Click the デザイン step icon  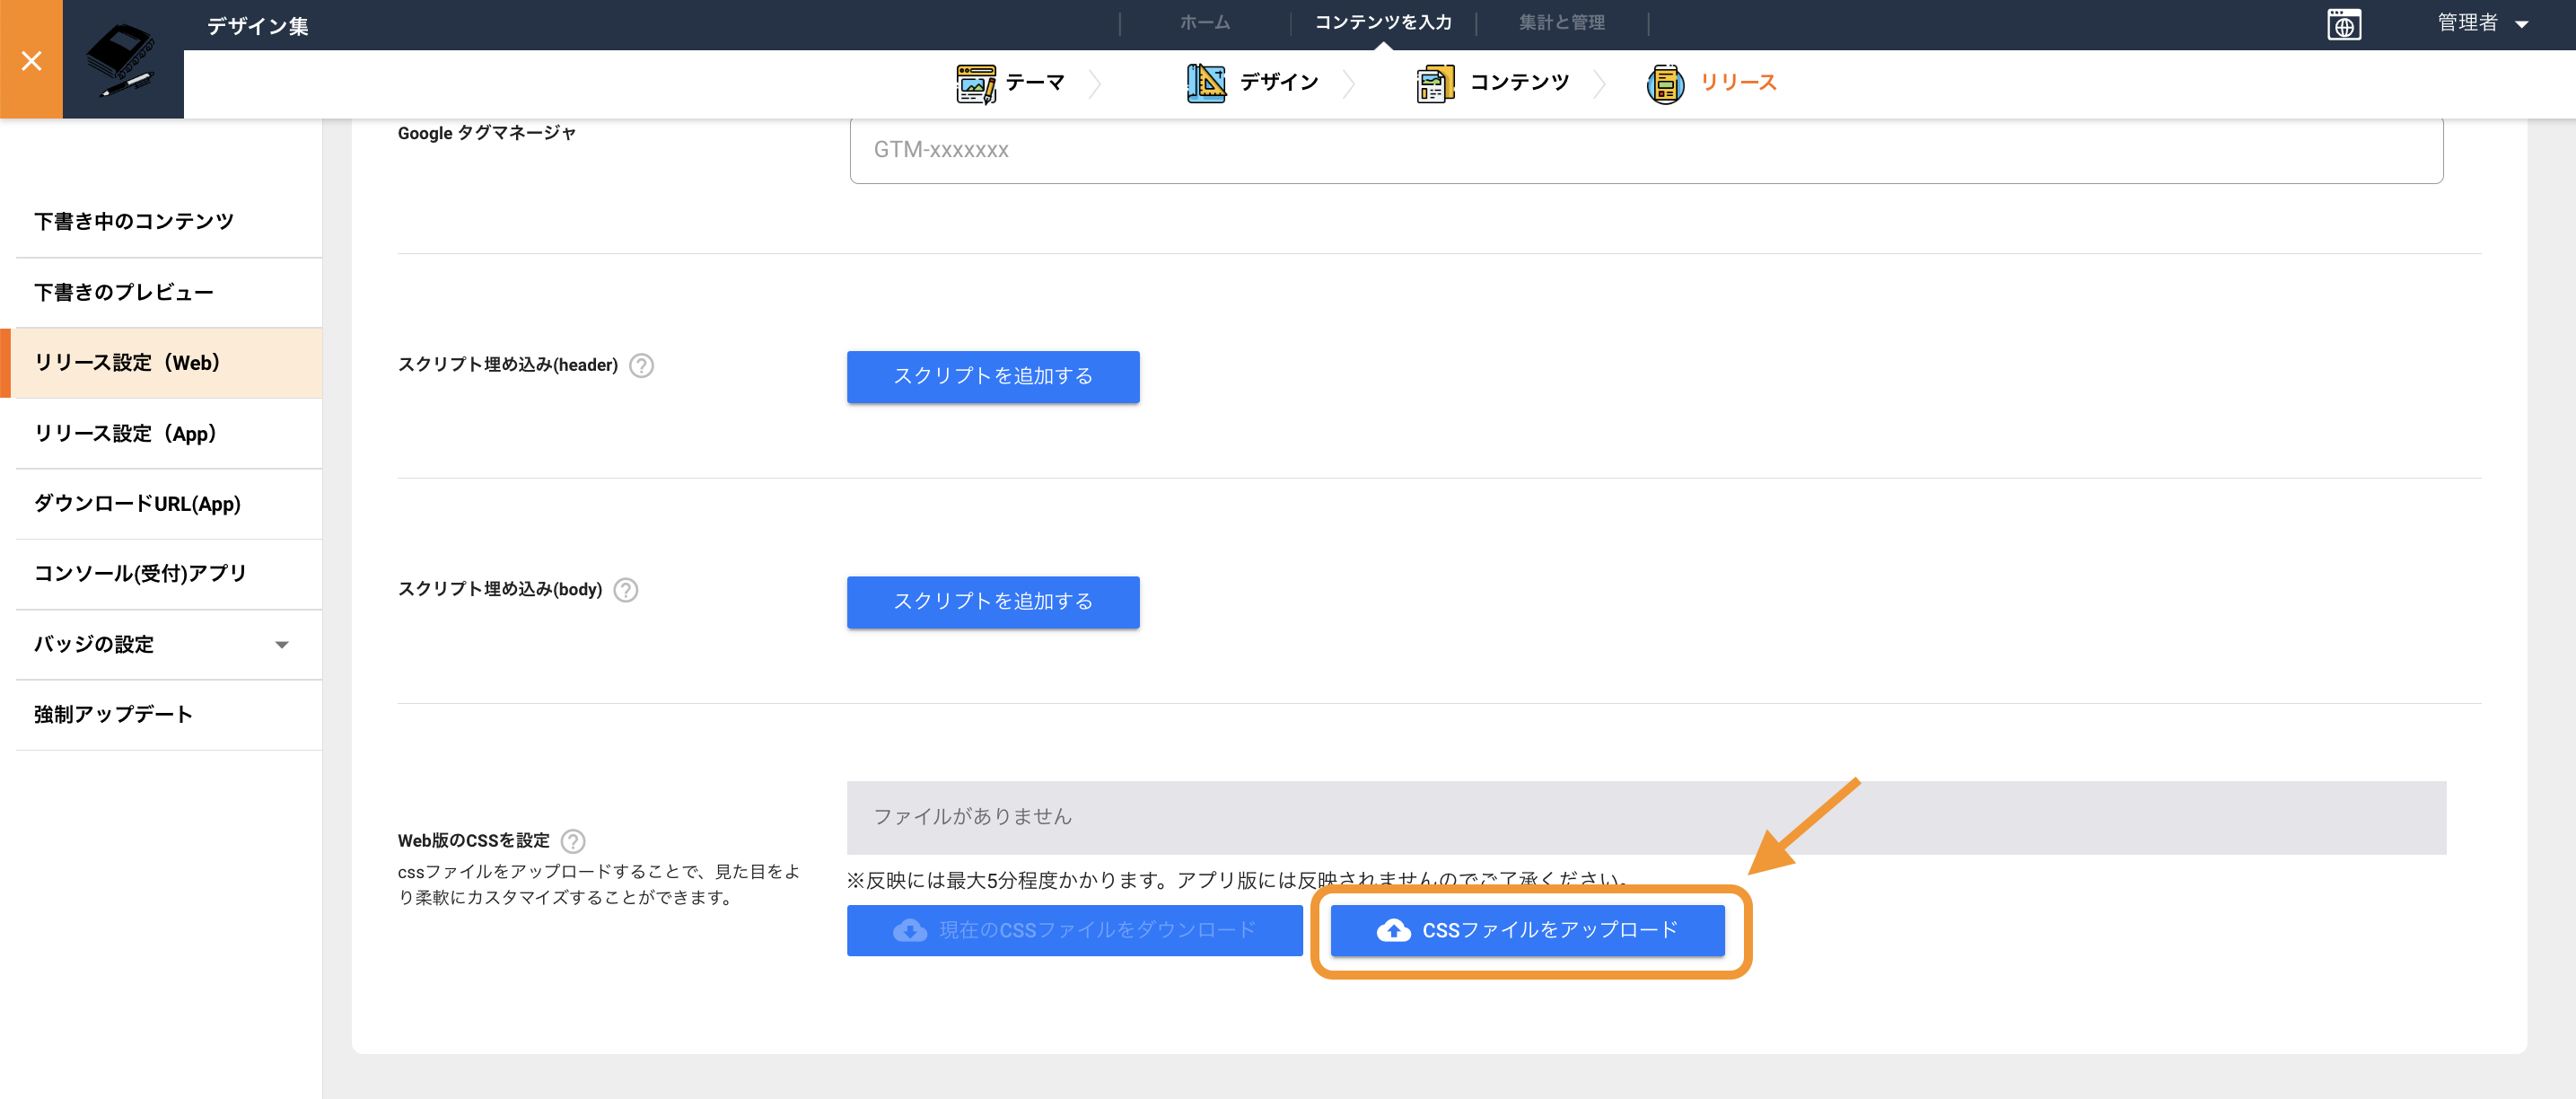point(1206,83)
